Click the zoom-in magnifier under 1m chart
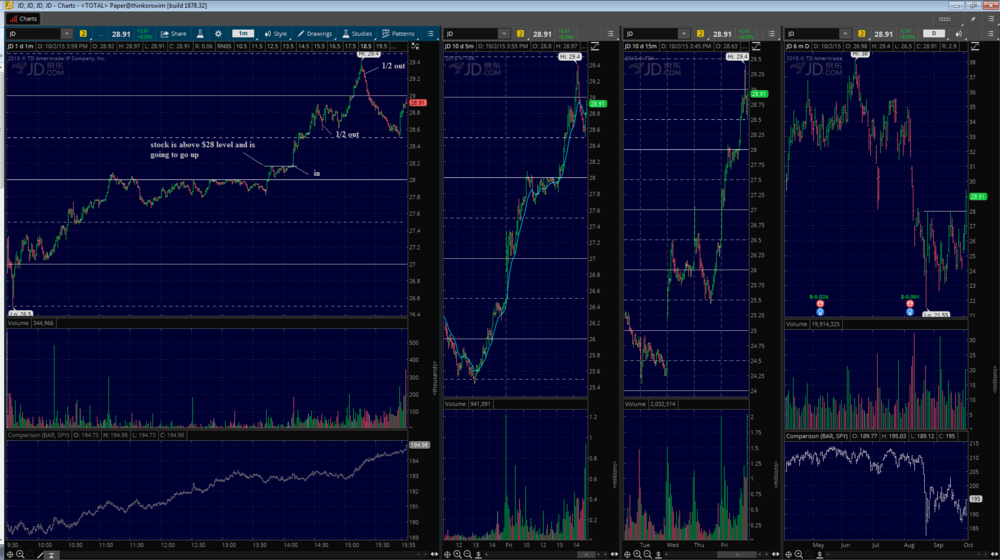The image size is (1000, 560). tap(20, 555)
